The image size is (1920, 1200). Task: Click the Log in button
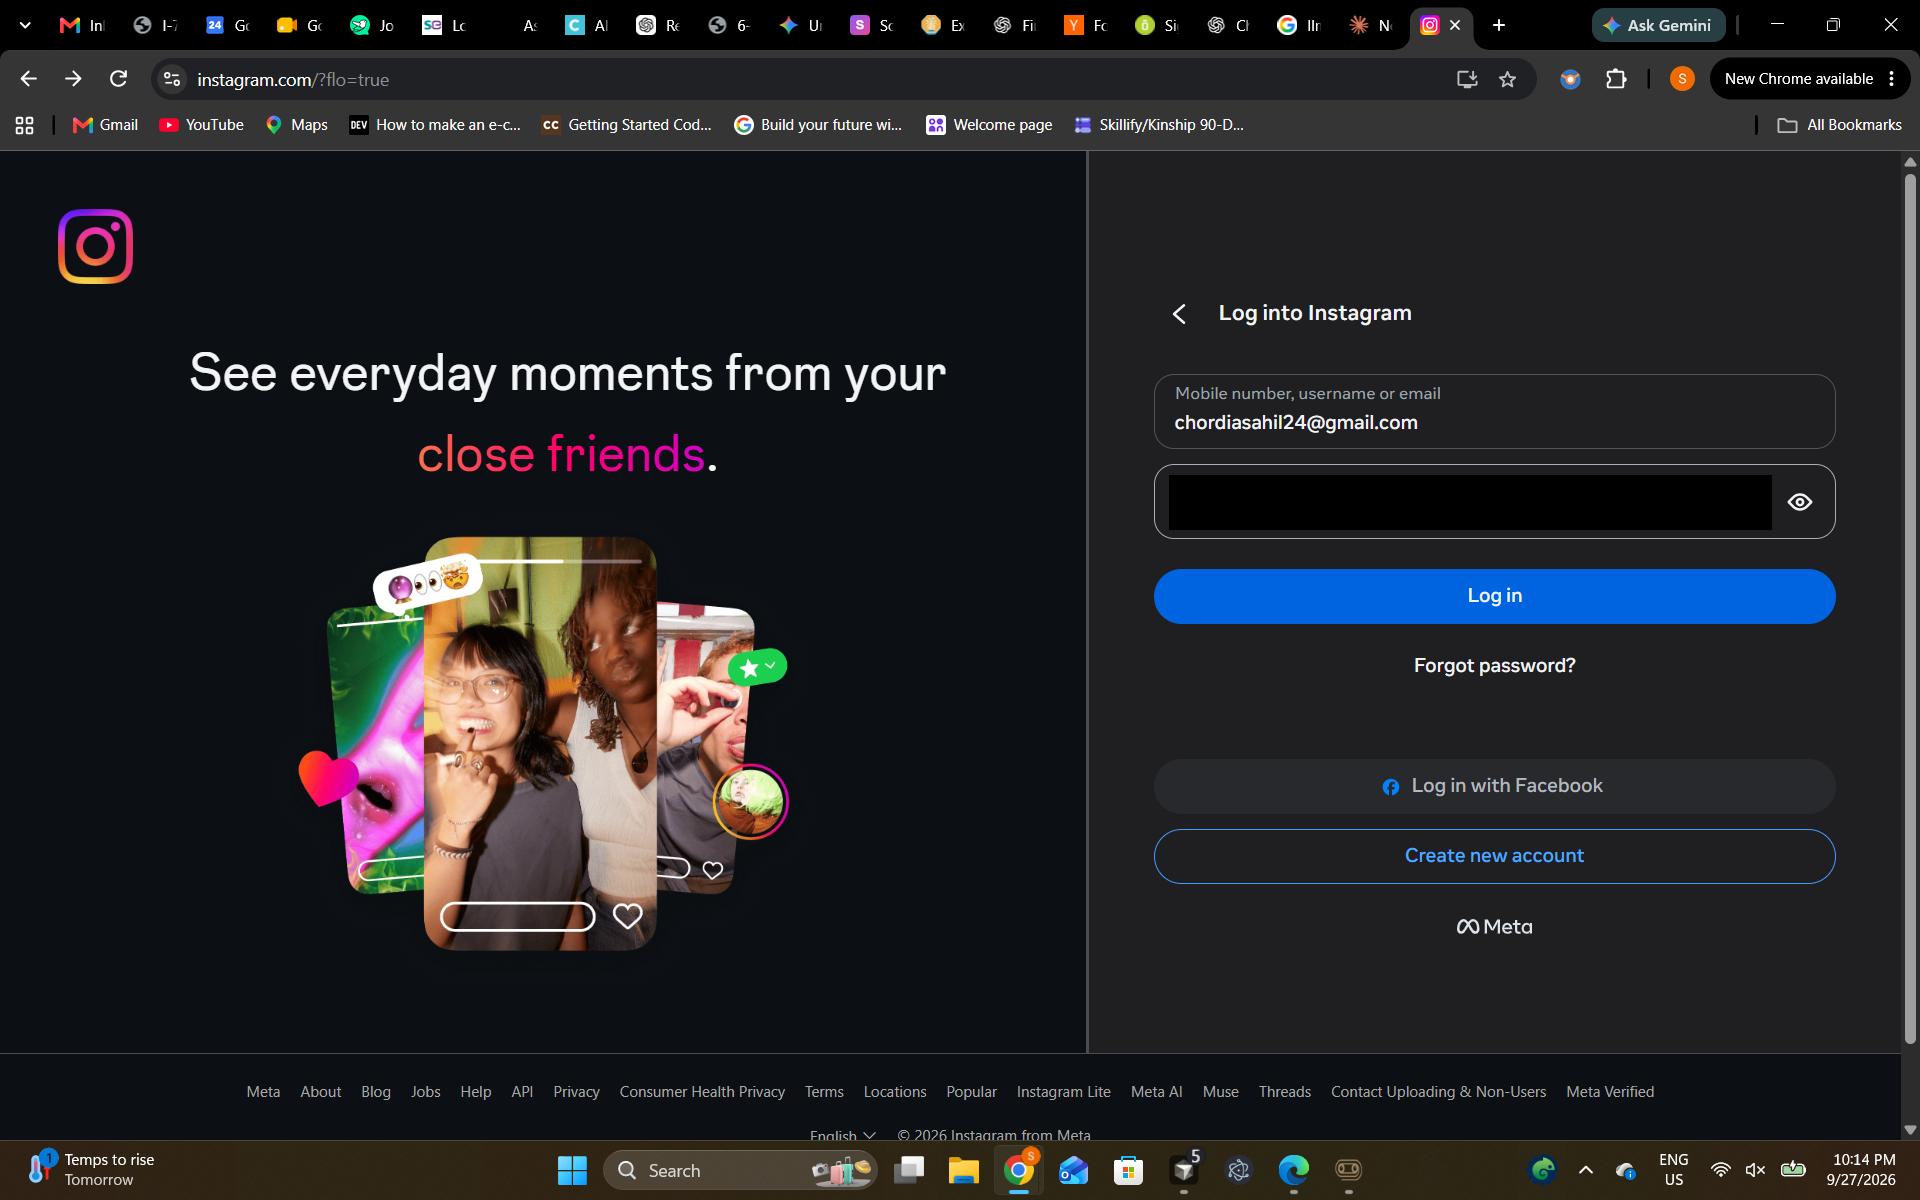click(x=1494, y=596)
